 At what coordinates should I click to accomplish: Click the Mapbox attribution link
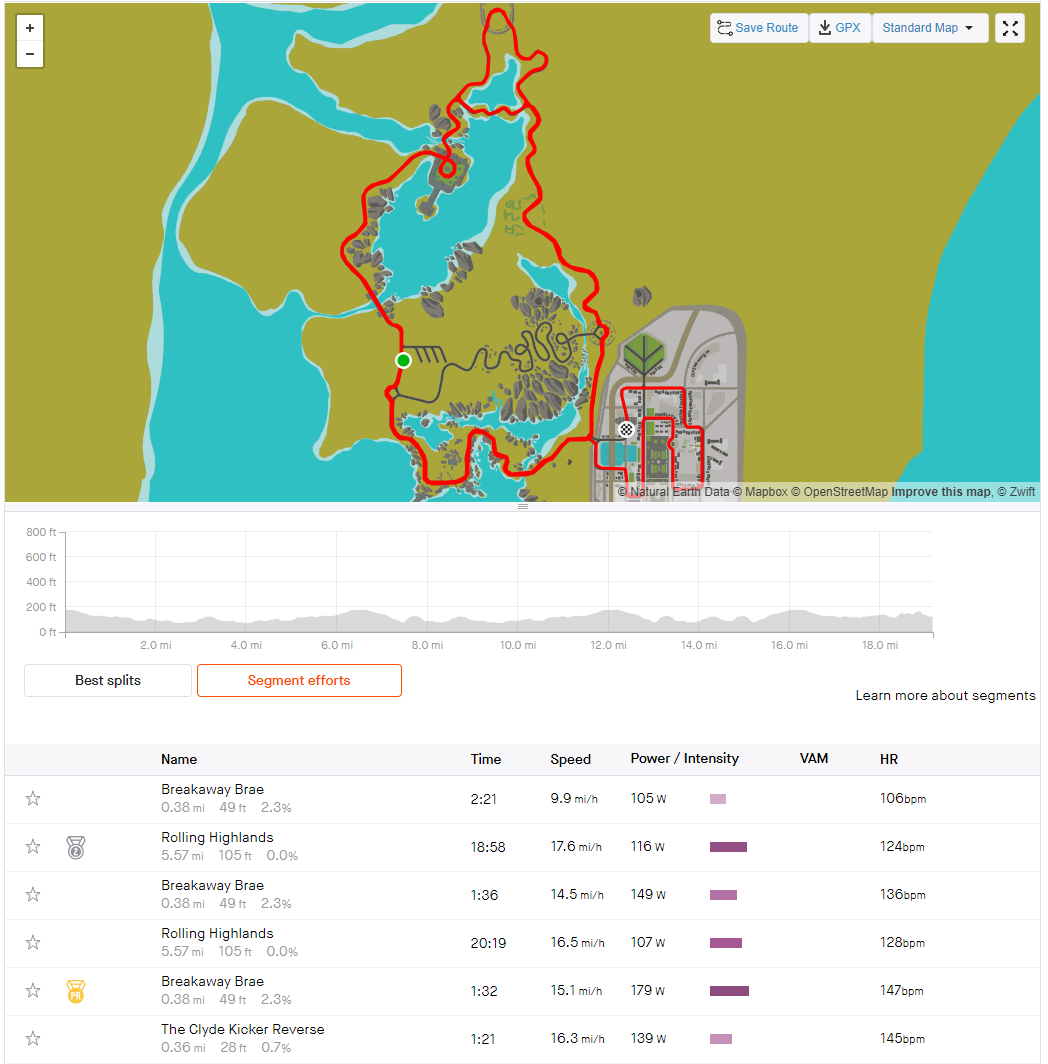click(760, 492)
